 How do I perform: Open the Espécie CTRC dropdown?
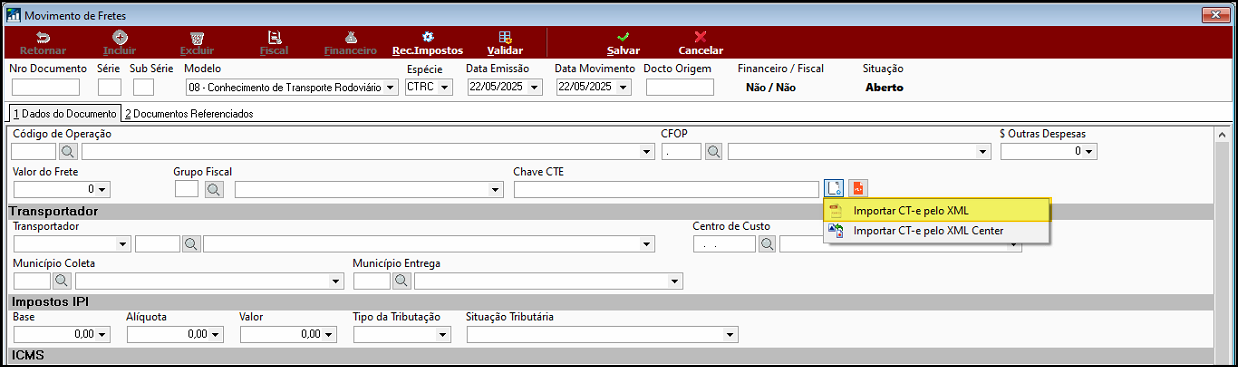coord(444,88)
